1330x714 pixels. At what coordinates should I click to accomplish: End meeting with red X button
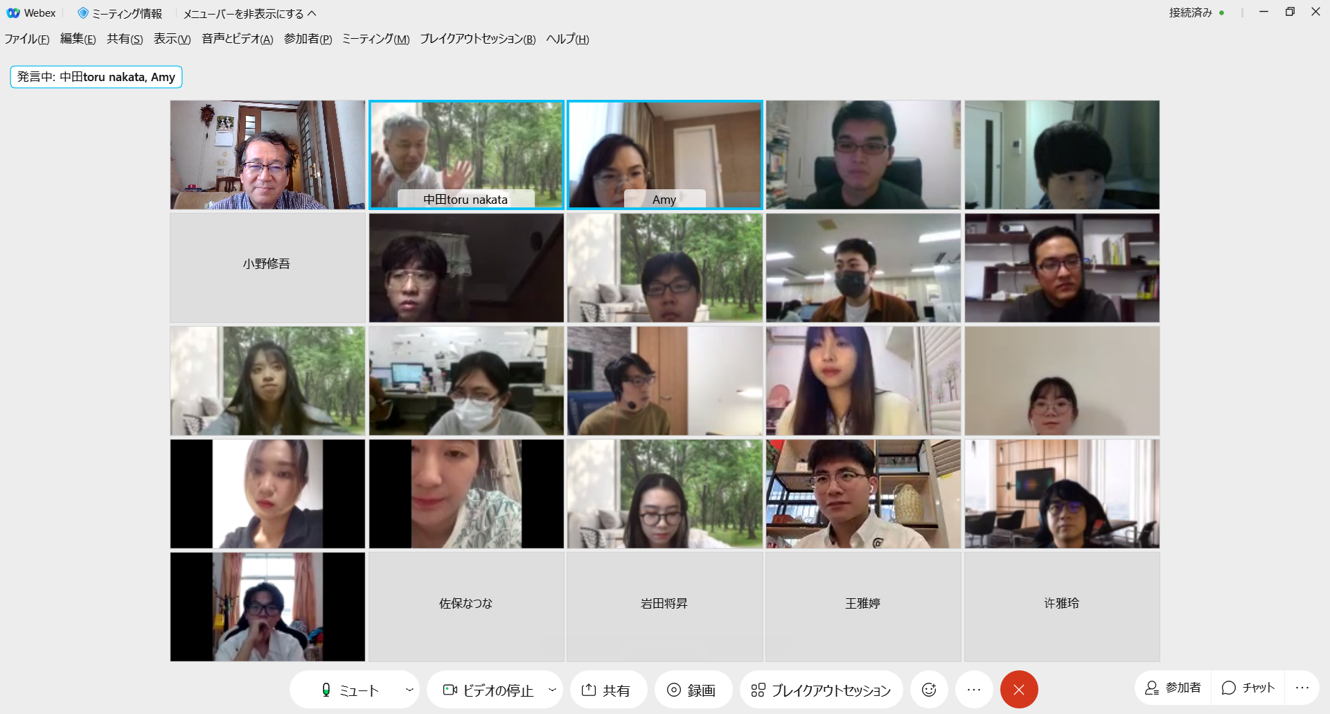pos(1019,690)
